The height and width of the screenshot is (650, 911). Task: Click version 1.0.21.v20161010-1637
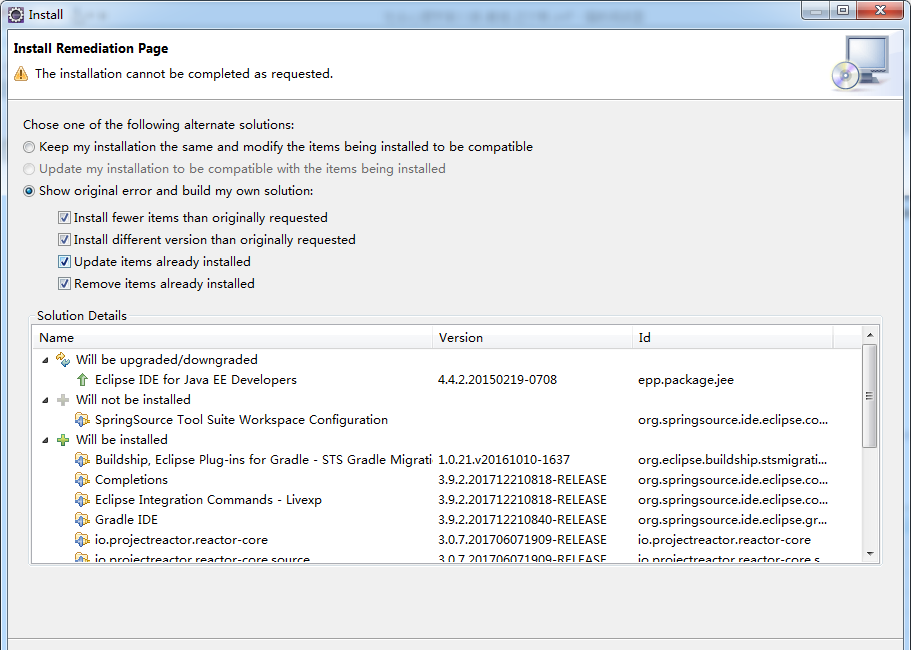[x=504, y=460]
